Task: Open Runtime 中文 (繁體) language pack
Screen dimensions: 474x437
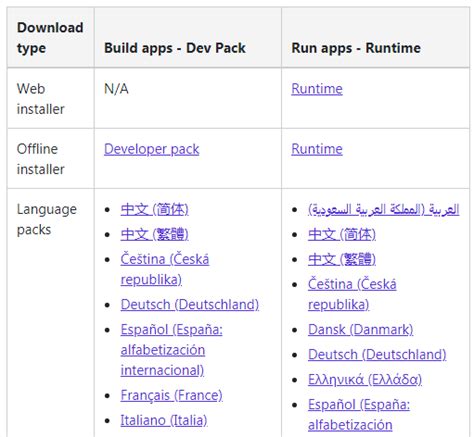Action: pos(342,259)
